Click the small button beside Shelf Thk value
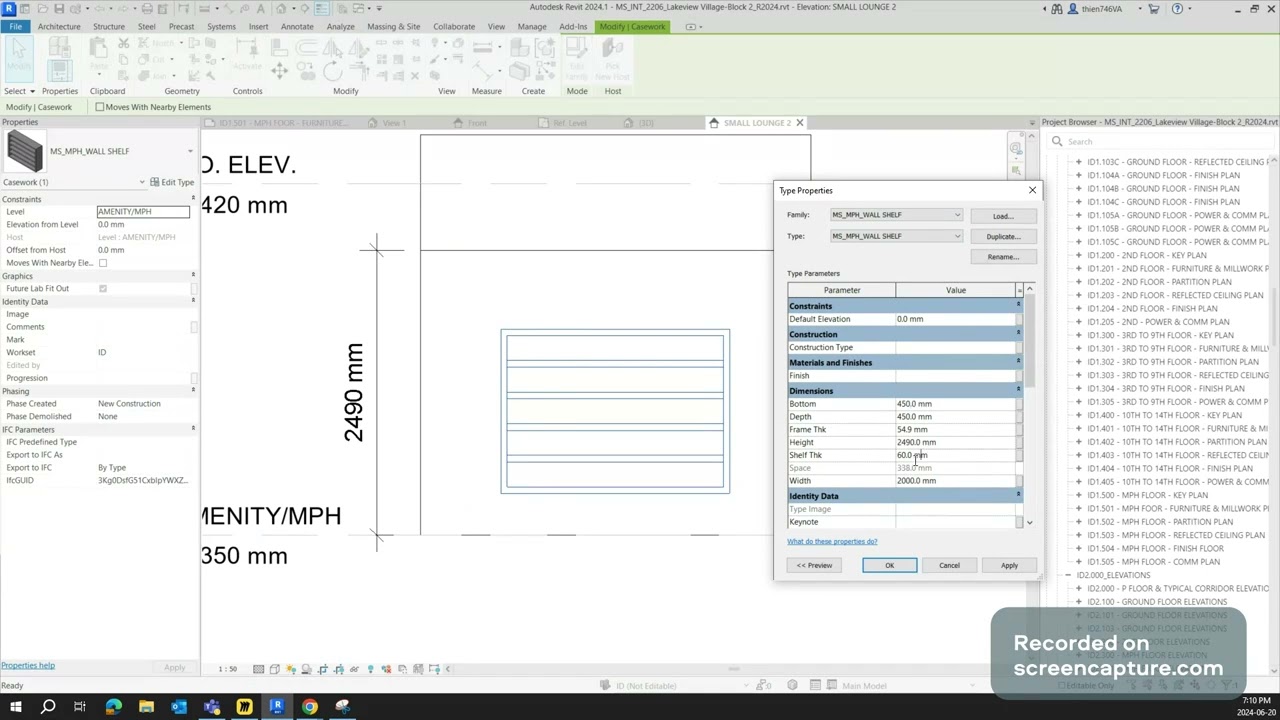Screen dimensions: 1280x720 point(1019,455)
